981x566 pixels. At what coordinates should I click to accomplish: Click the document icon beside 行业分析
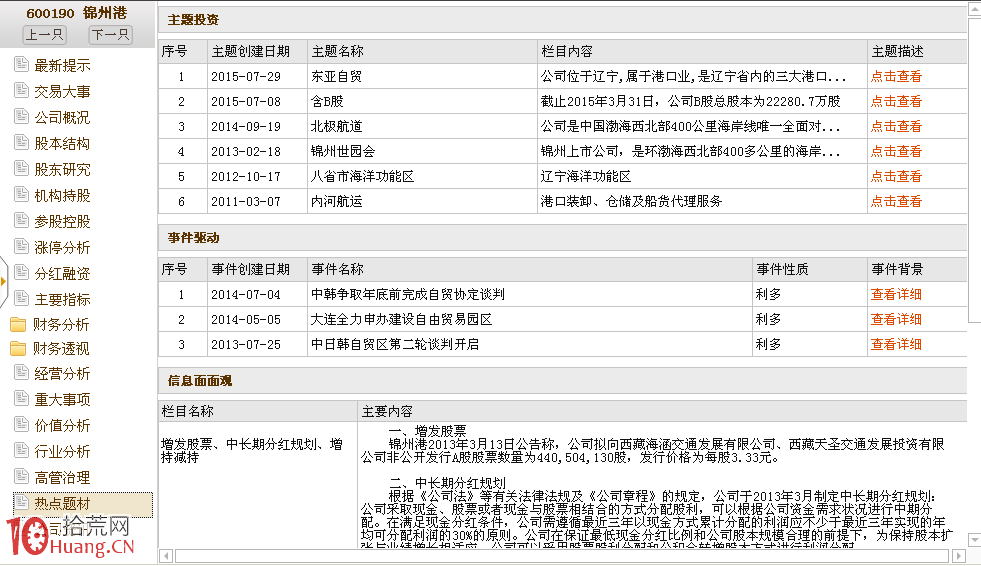pos(21,451)
